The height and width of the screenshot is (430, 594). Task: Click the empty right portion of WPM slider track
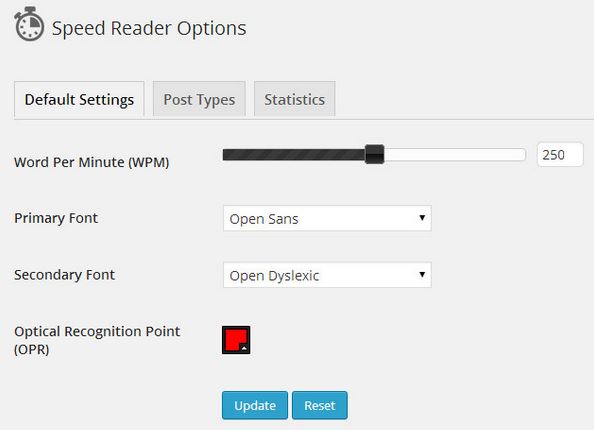coord(455,155)
